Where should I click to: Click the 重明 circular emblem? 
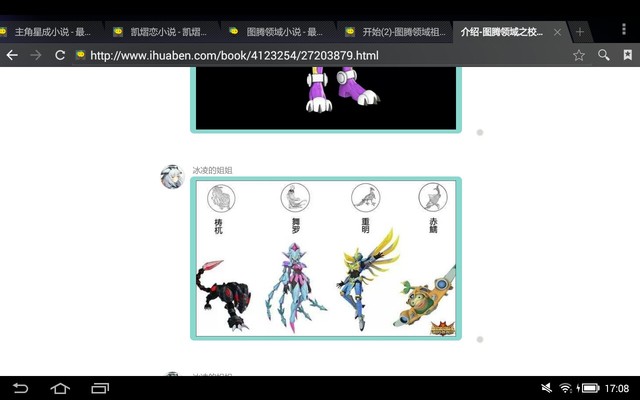(366, 197)
